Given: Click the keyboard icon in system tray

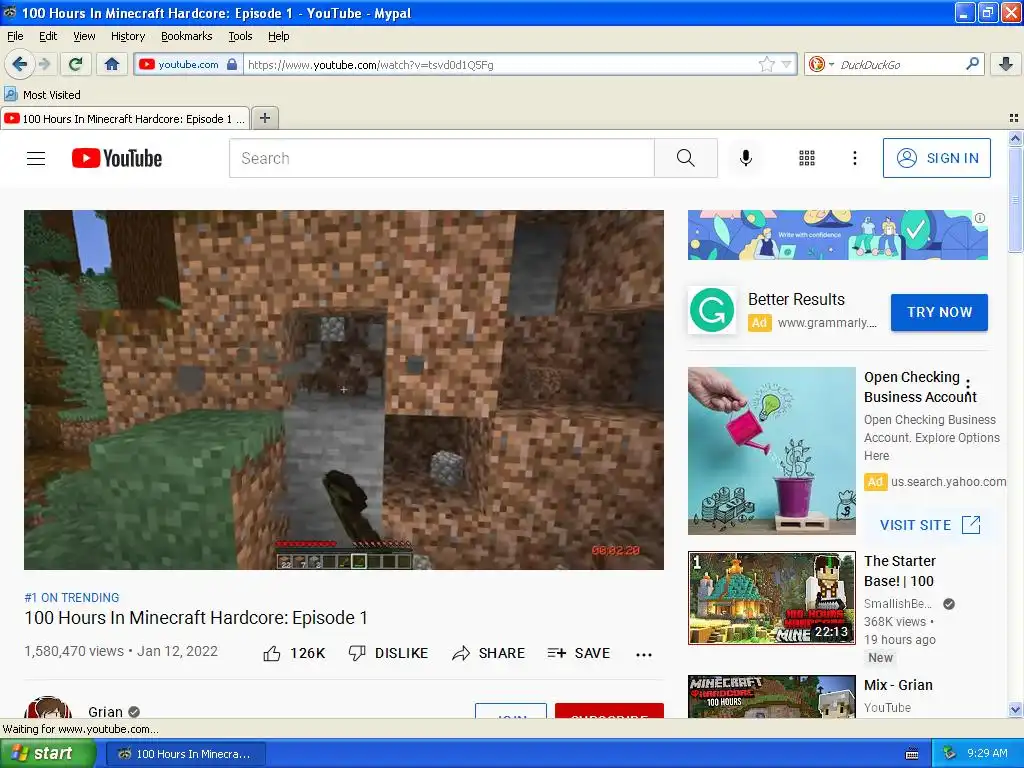Looking at the screenshot, I should (912, 754).
